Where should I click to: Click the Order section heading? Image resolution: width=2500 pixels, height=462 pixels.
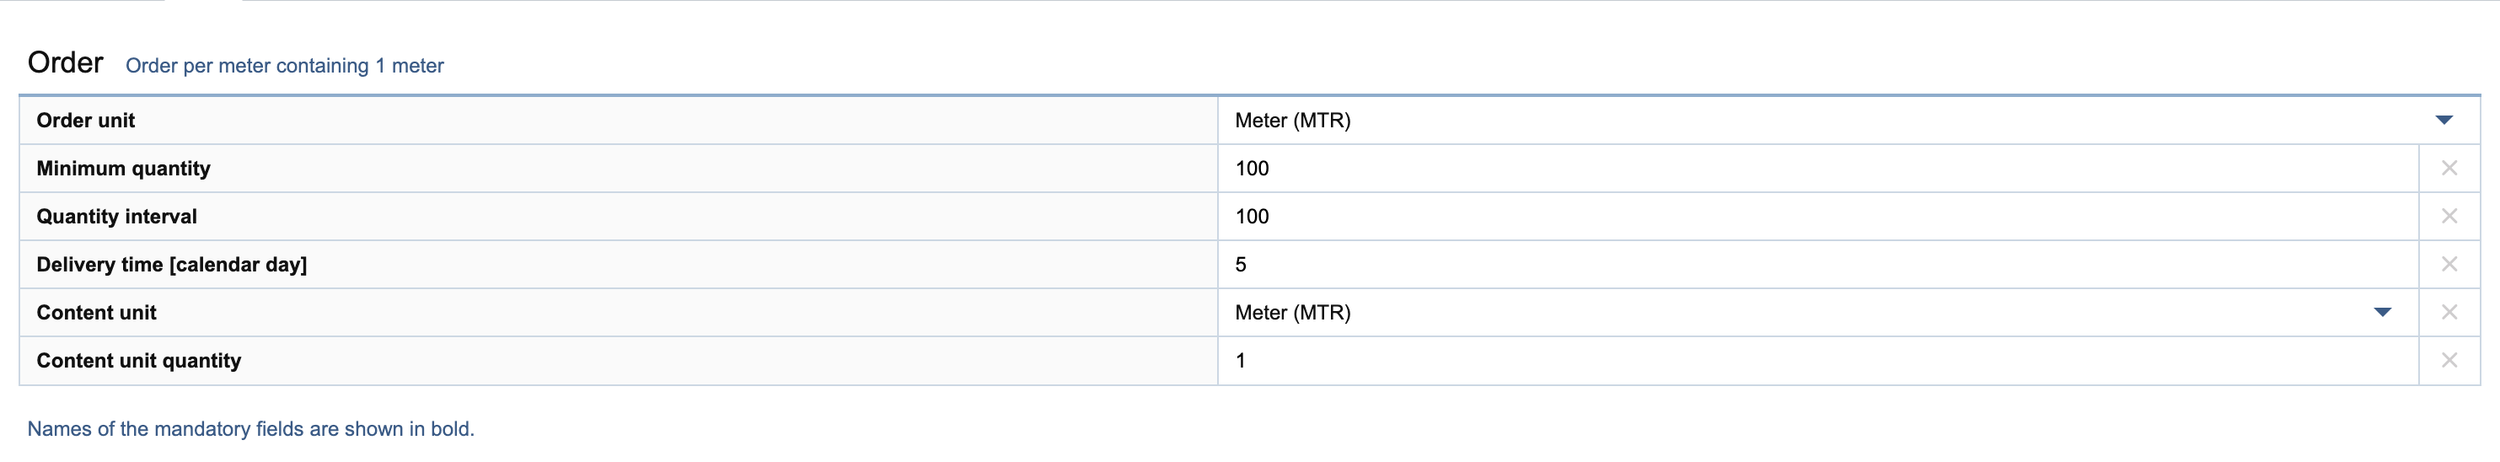click(x=65, y=63)
